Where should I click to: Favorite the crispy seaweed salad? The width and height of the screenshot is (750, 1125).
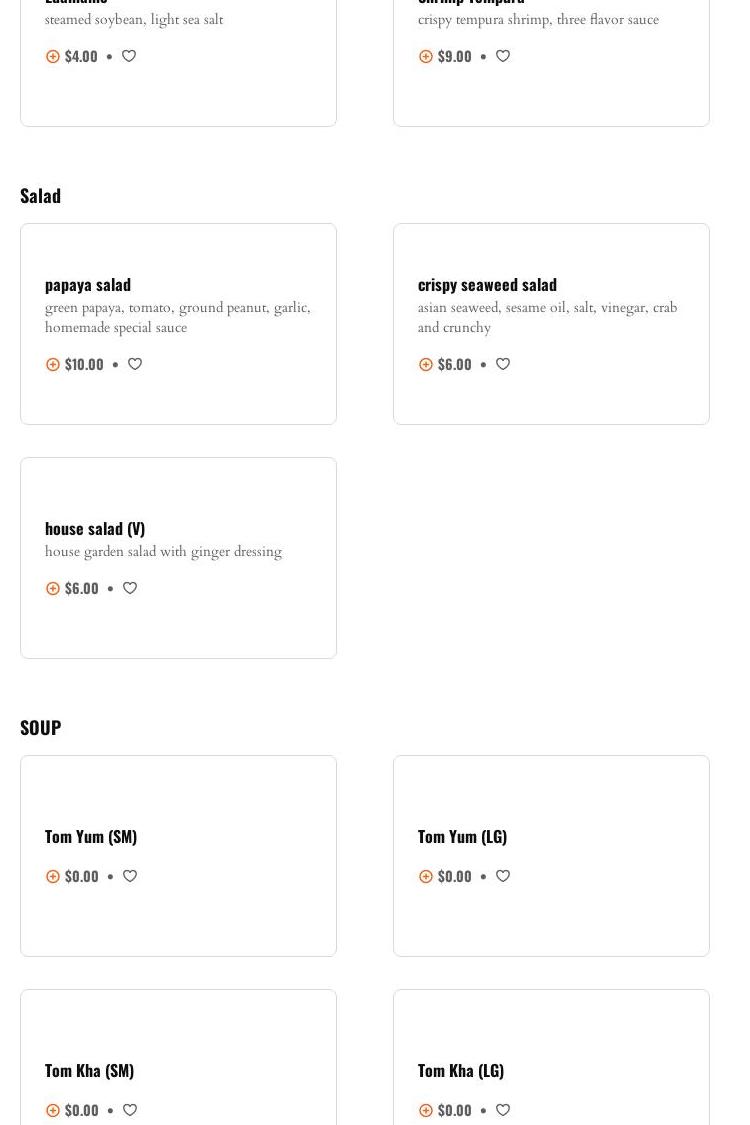[x=503, y=365]
